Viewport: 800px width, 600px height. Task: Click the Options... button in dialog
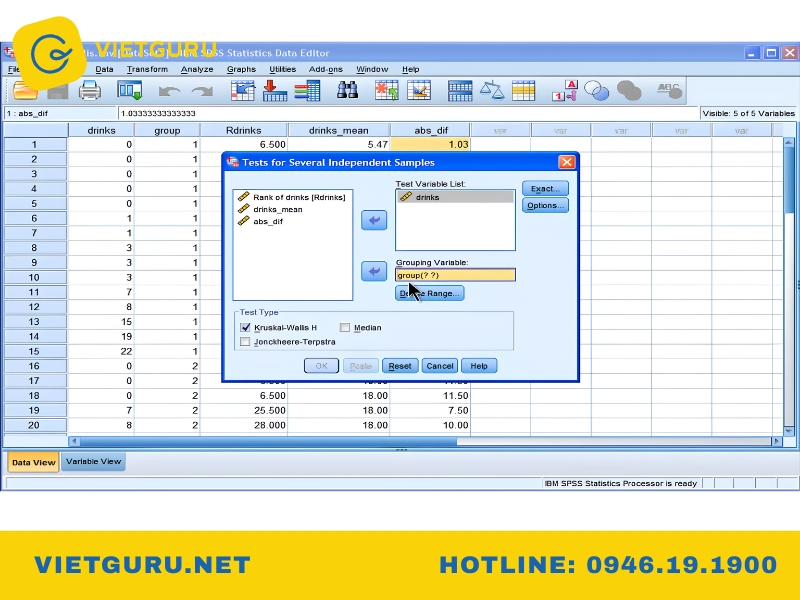(x=545, y=205)
